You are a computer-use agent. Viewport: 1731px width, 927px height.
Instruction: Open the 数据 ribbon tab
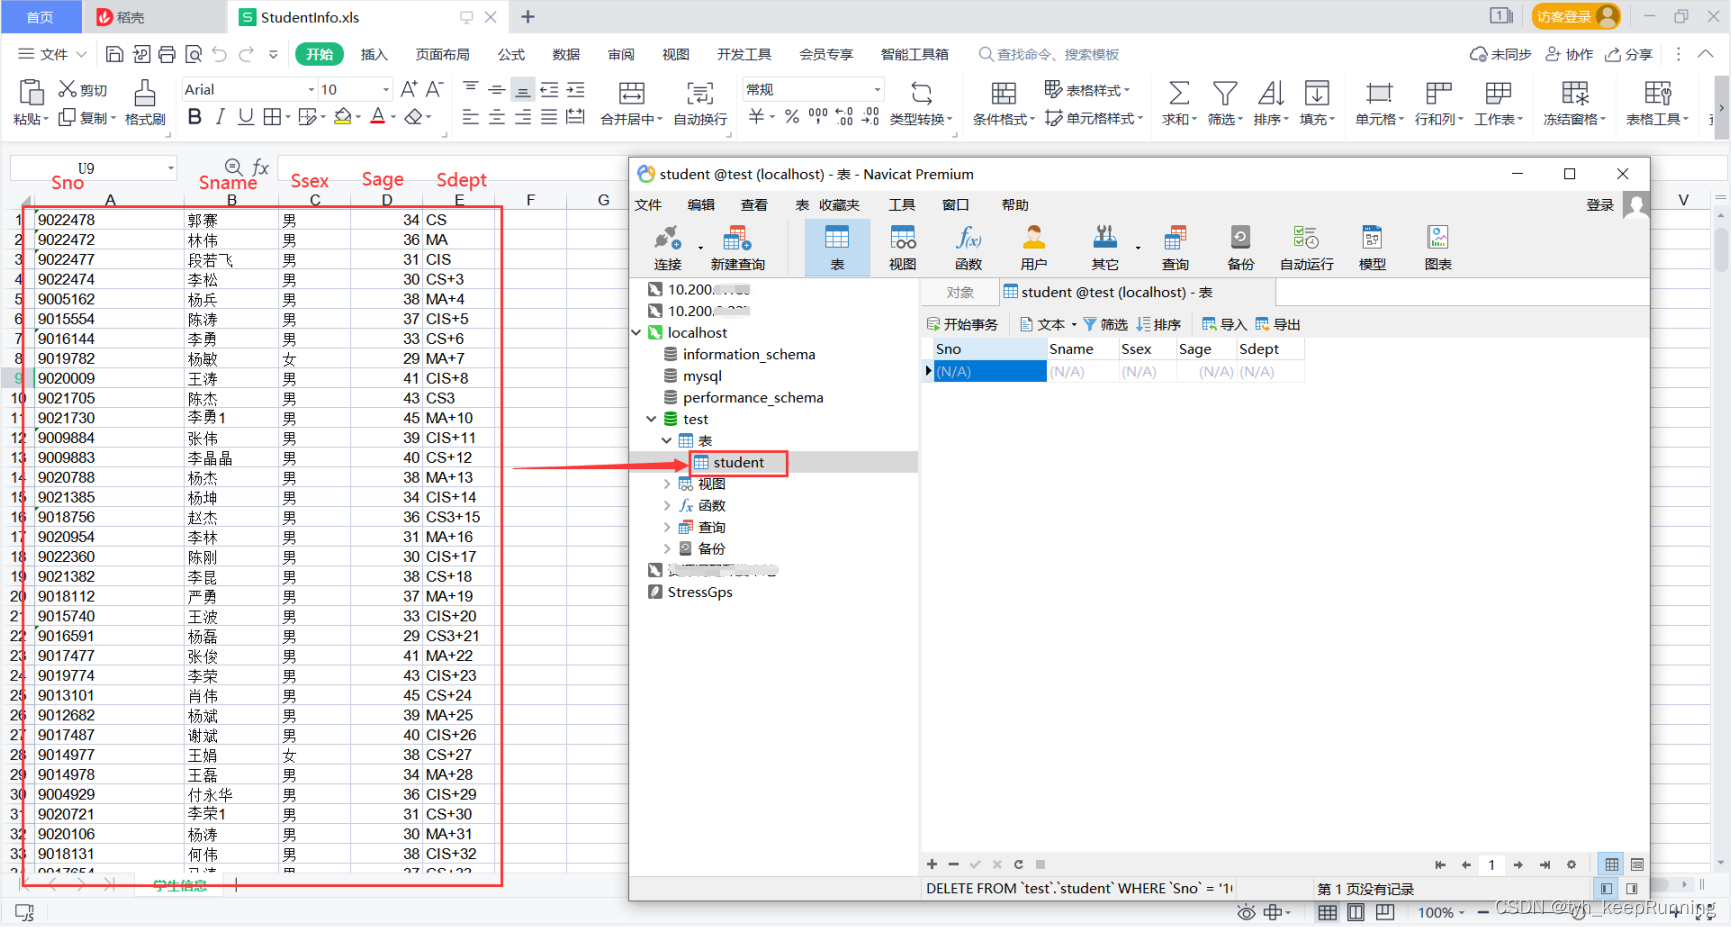point(566,54)
